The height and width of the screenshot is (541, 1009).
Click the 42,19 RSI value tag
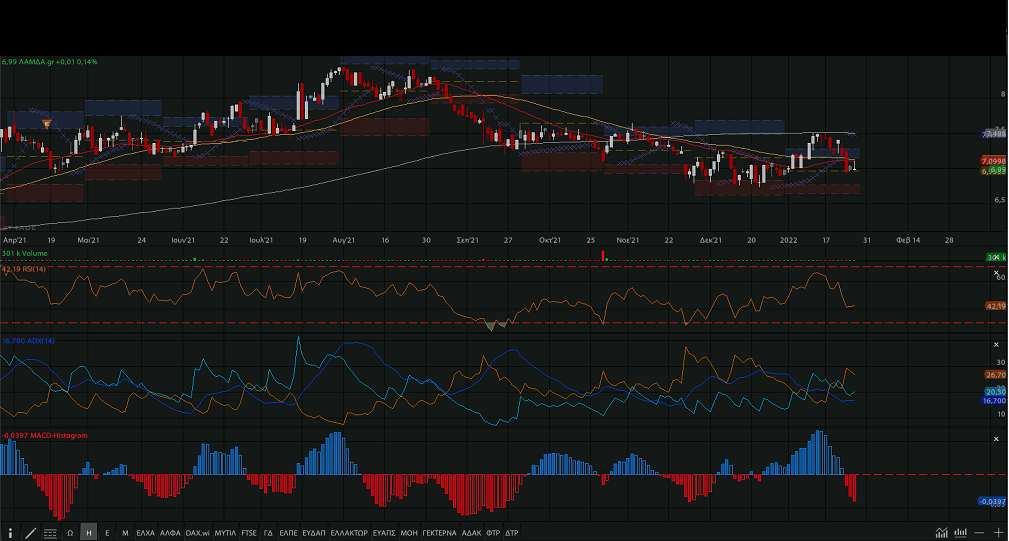pos(995,306)
